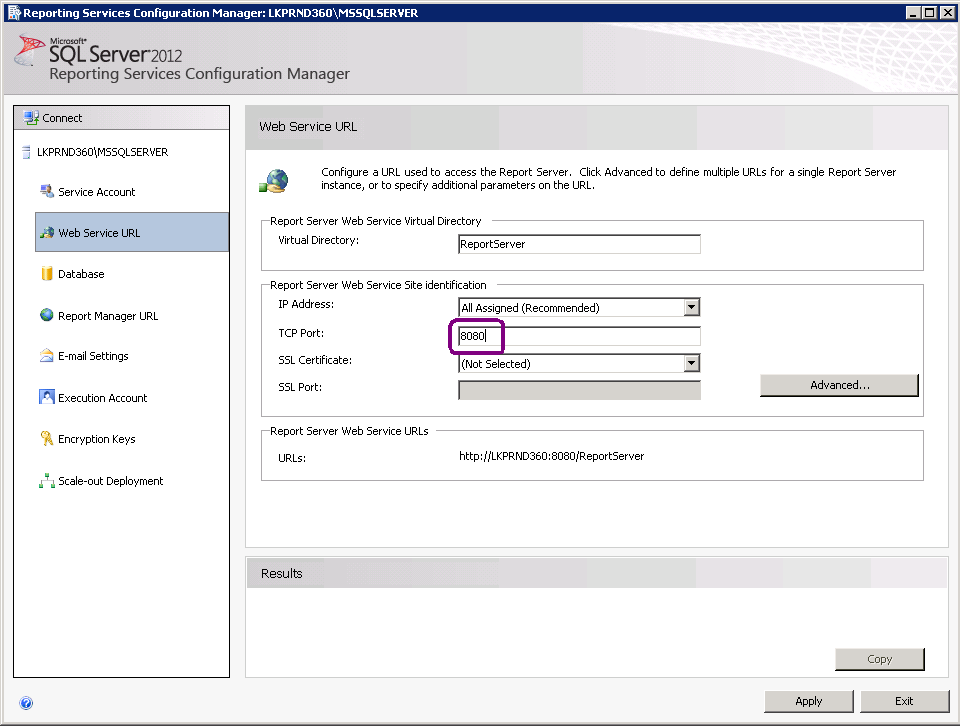Viewport: 960px width, 726px height.
Task: Click the Report Server Web Service Site identification title
Action: (x=378, y=285)
